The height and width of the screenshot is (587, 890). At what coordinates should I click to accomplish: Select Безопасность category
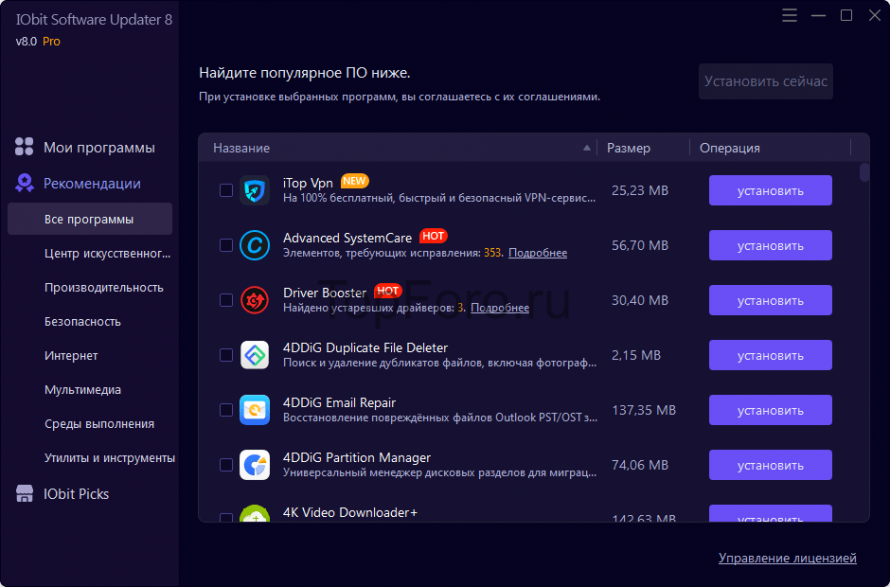(83, 321)
